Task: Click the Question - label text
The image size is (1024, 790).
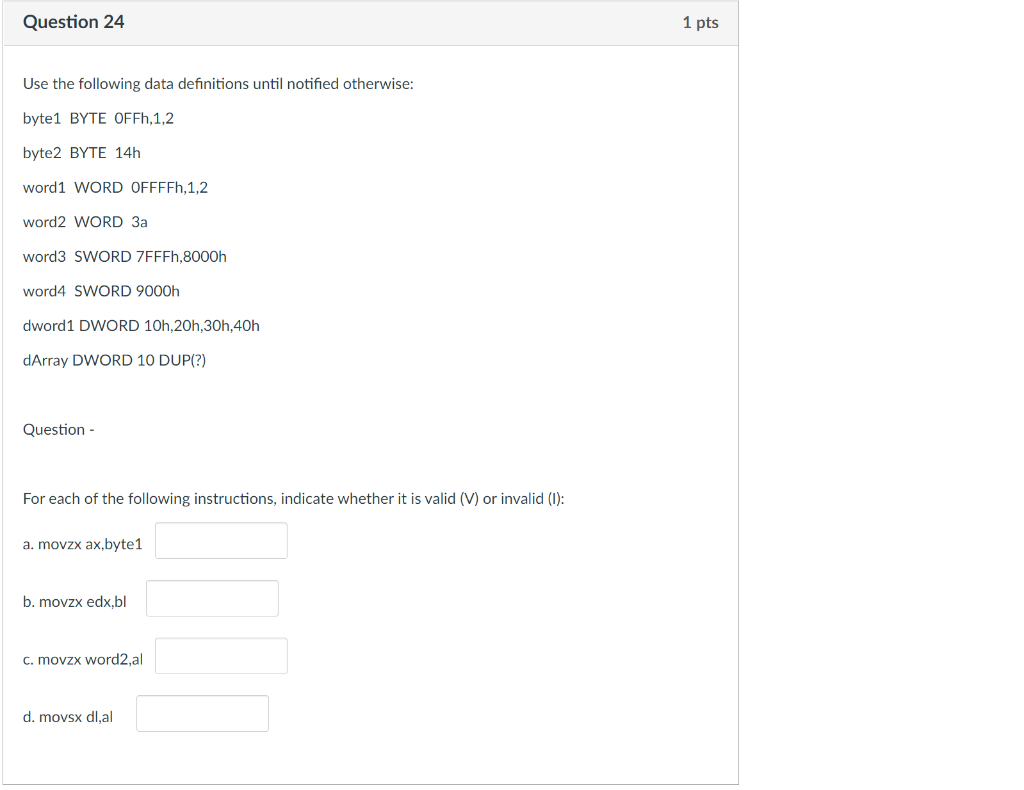Action: [58, 429]
